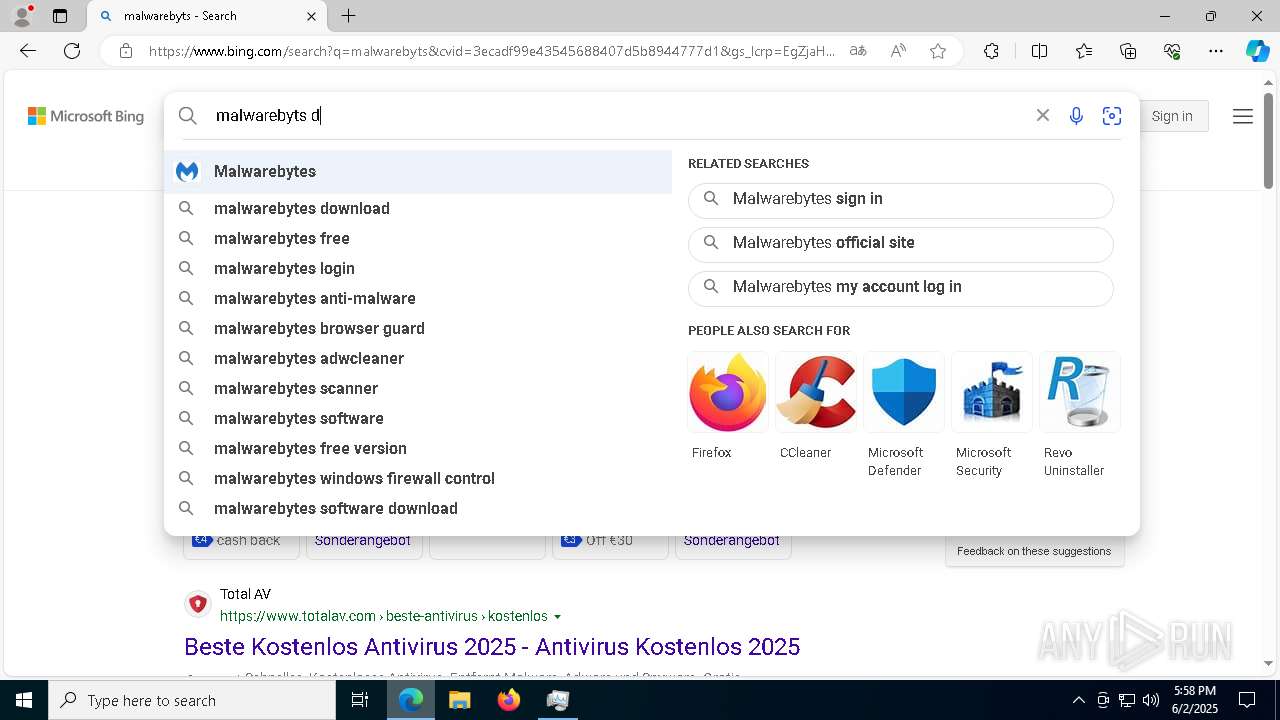Select related search Malwarebytes sign in
This screenshot has height=720, width=1280.
(900, 200)
